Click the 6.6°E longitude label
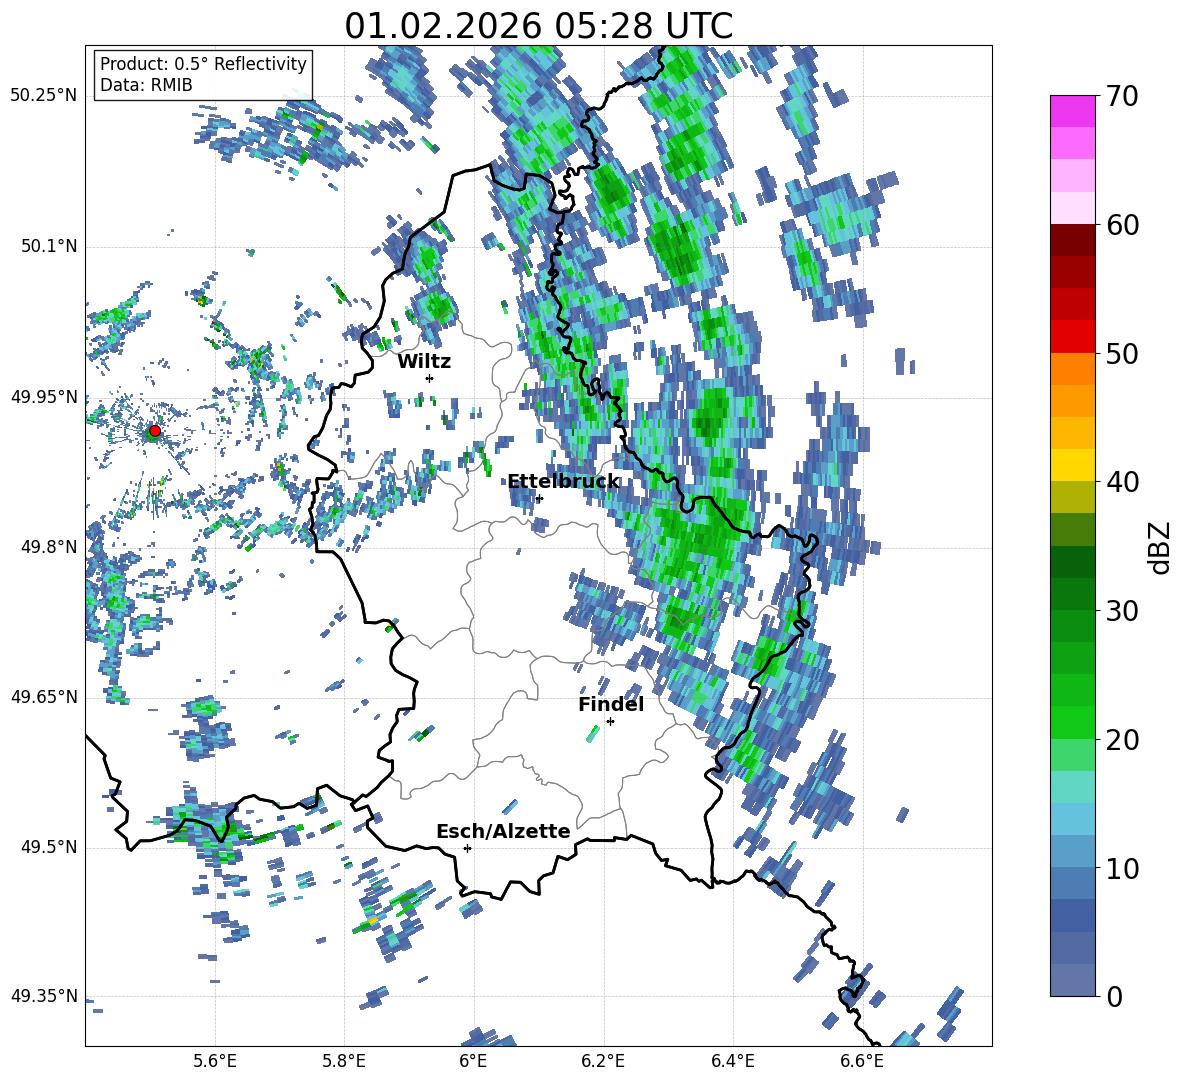Screen dimensions: 1184x1081 862,1061
